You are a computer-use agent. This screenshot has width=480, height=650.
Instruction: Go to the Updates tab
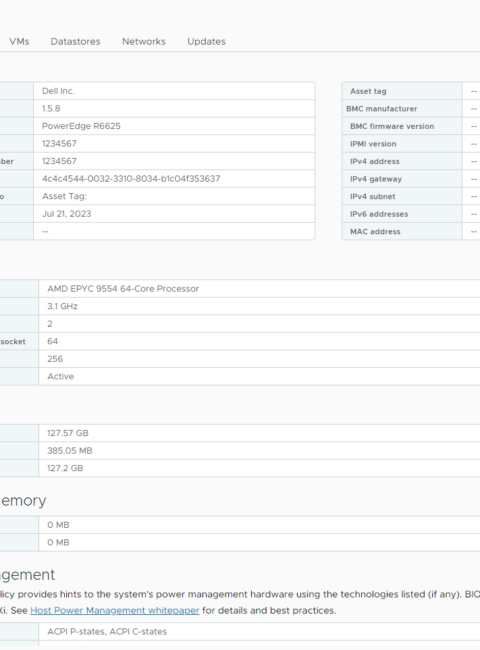[x=206, y=41]
